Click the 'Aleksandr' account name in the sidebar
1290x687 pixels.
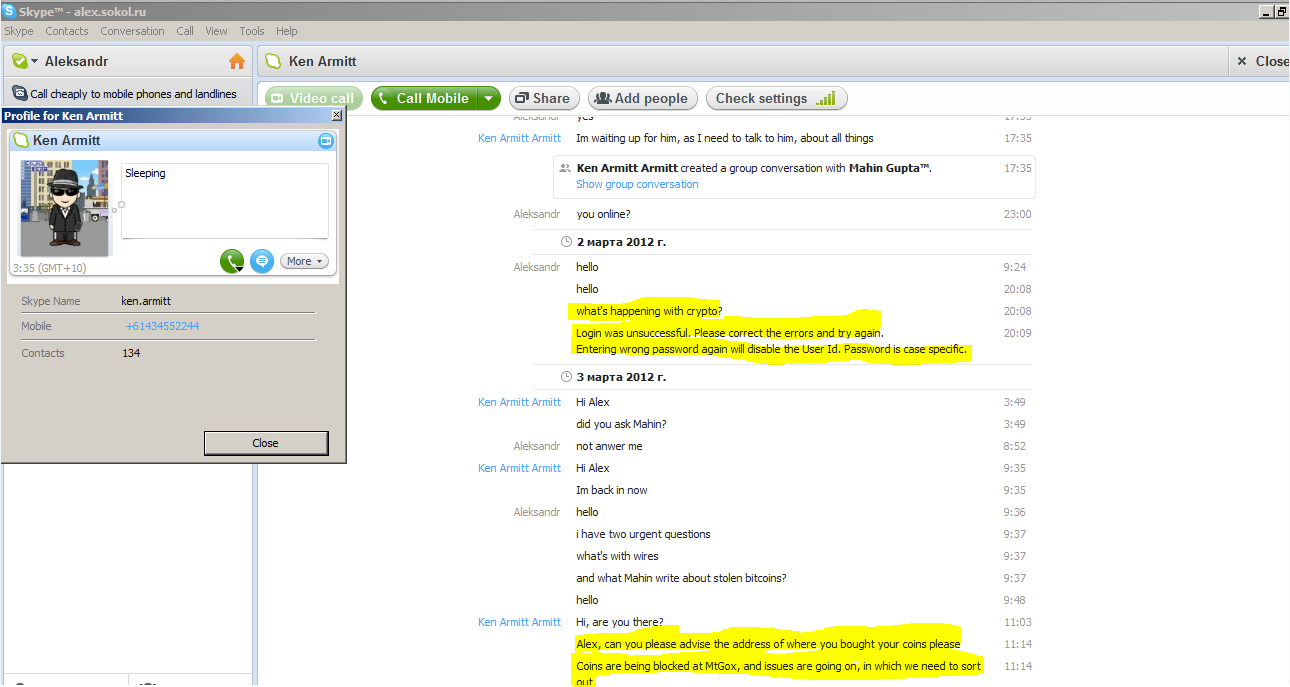pos(76,61)
